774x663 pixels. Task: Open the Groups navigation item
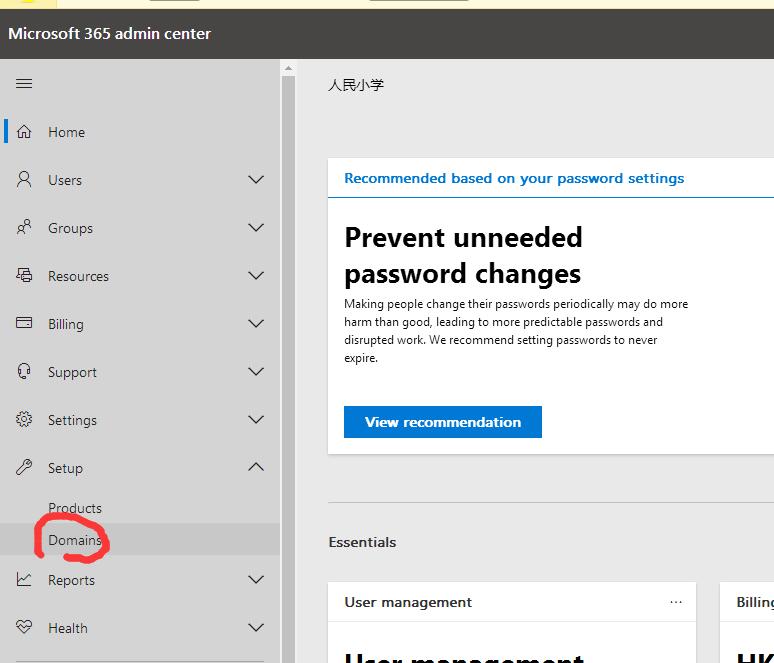coord(140,228)
